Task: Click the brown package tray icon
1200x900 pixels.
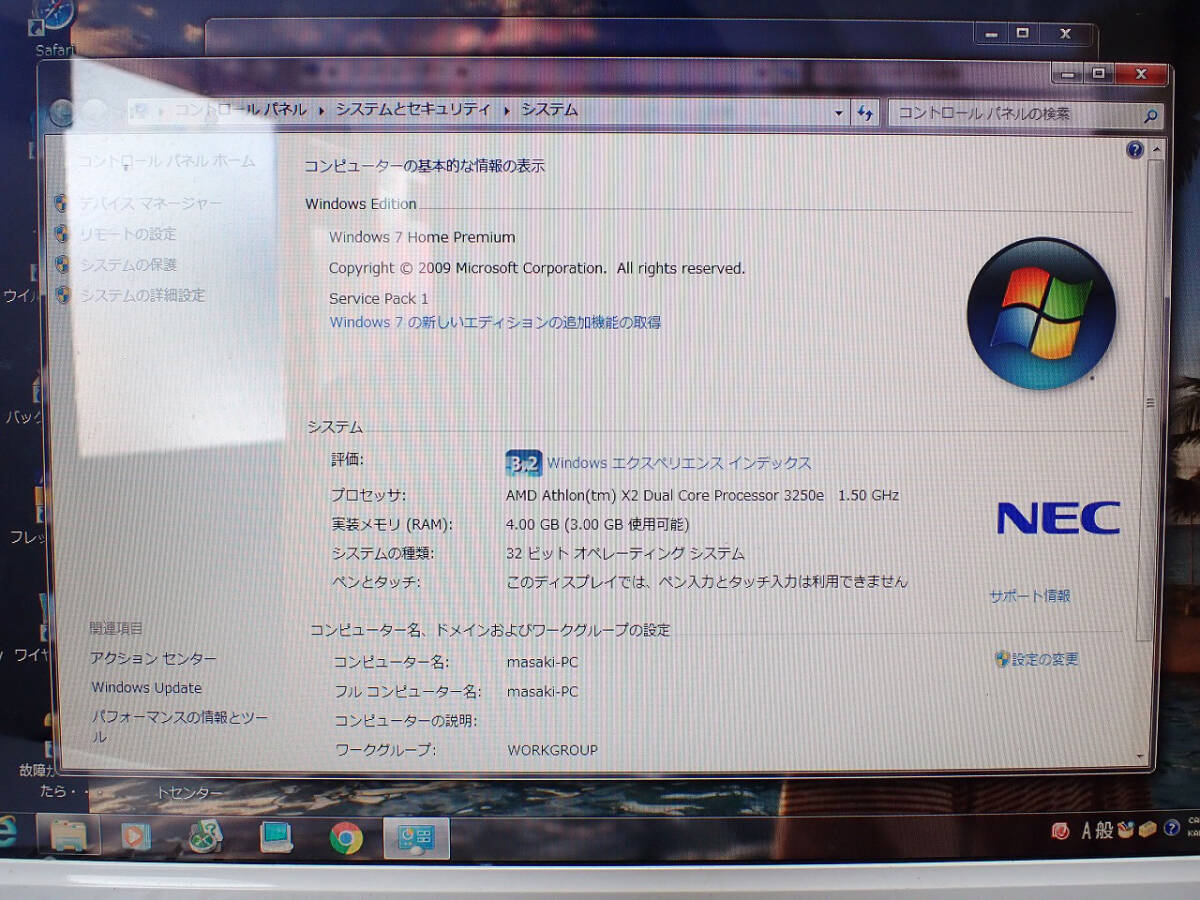Action: point(1146,830)
